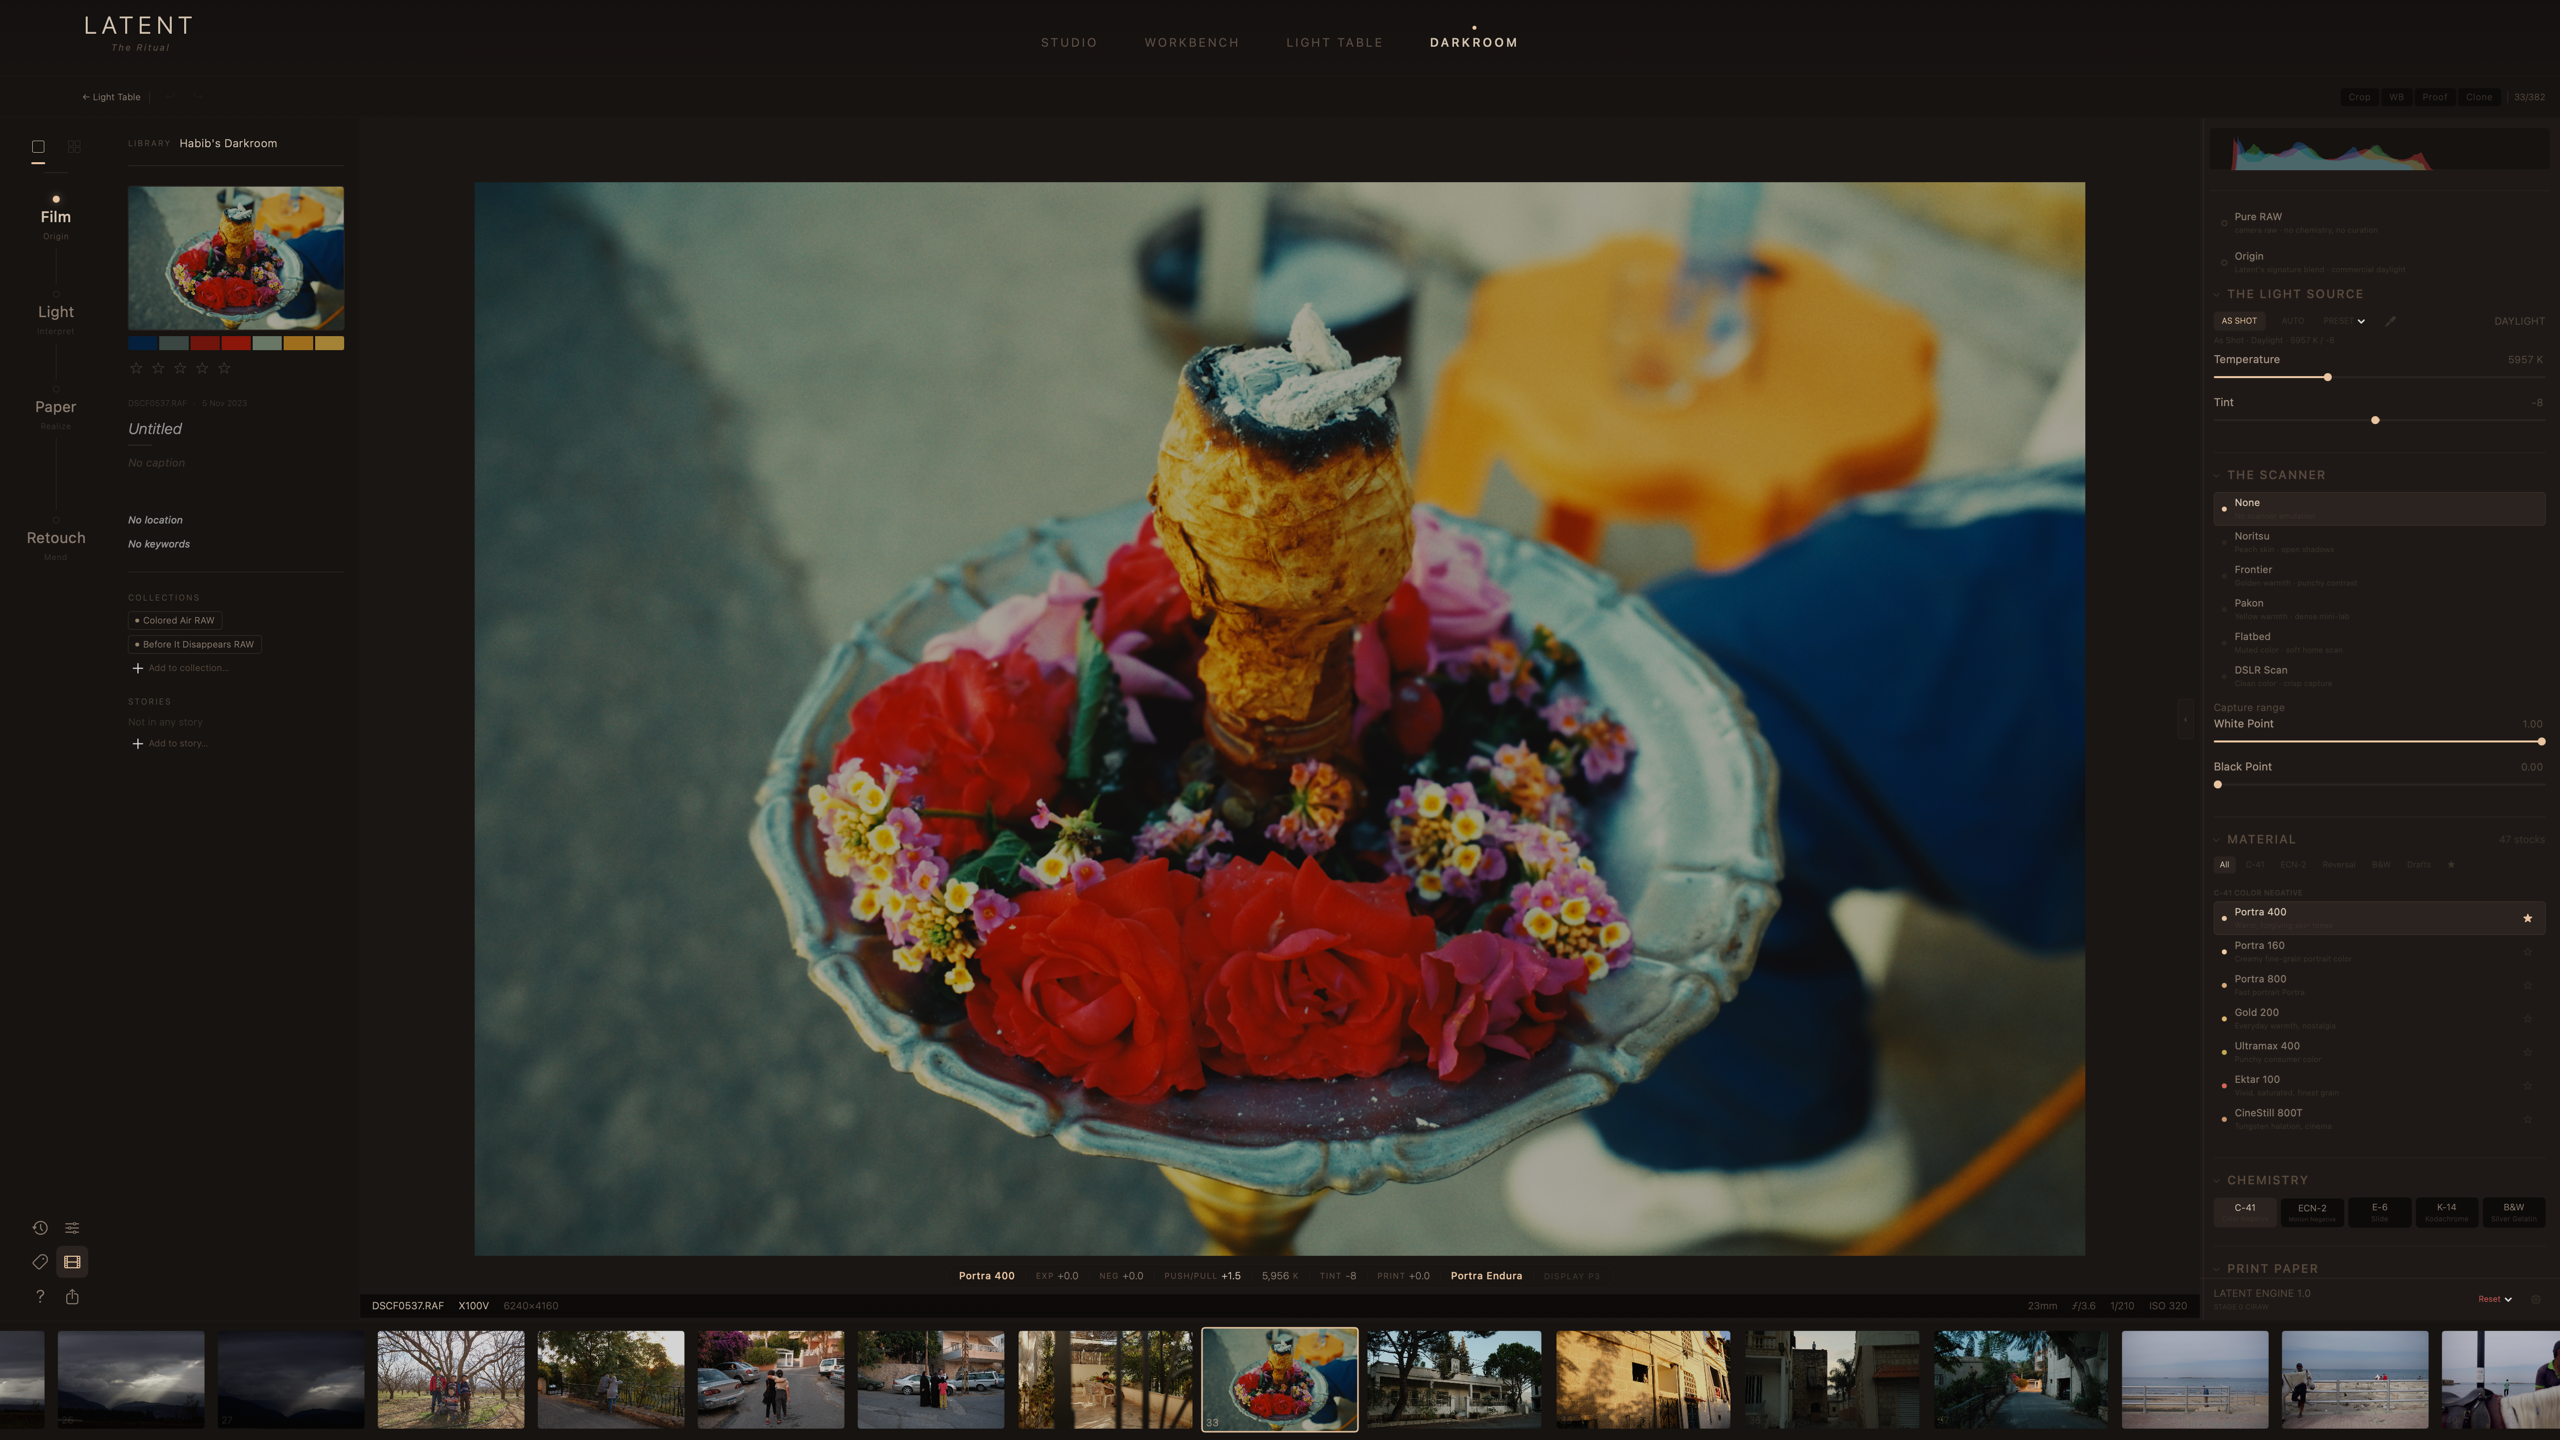Set rating to three stars
2560x1440 pixels.
[x=180, y=368]
